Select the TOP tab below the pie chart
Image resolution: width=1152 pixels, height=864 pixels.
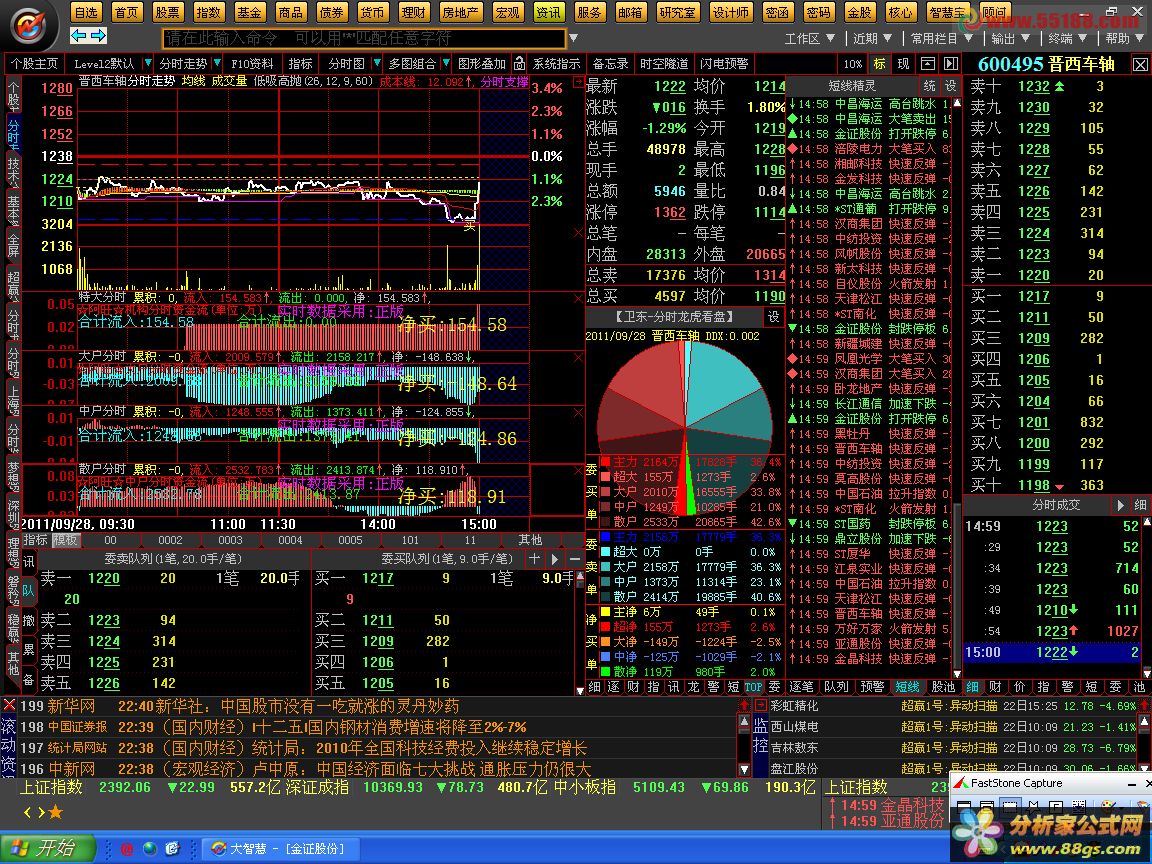(754, 687)
